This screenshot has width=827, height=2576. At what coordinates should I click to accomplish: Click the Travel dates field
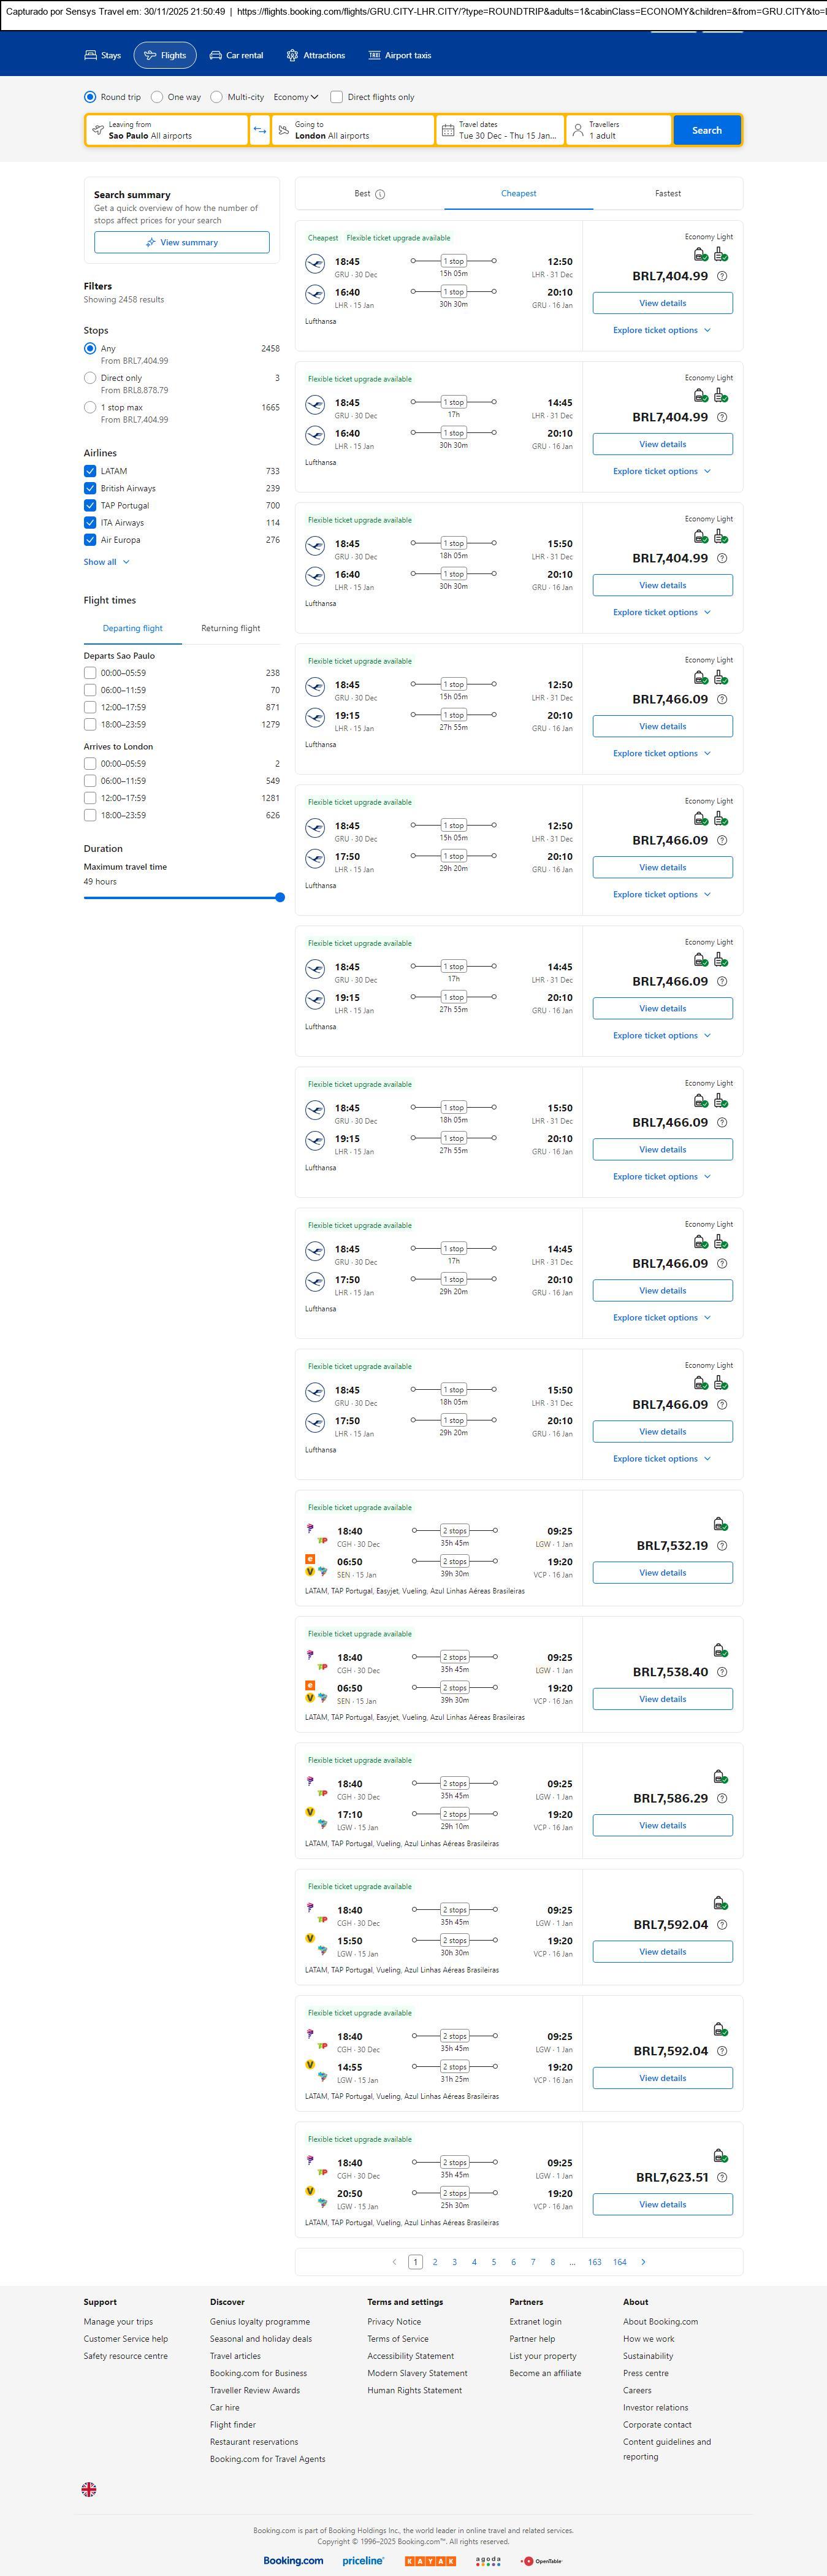point(499,130)
